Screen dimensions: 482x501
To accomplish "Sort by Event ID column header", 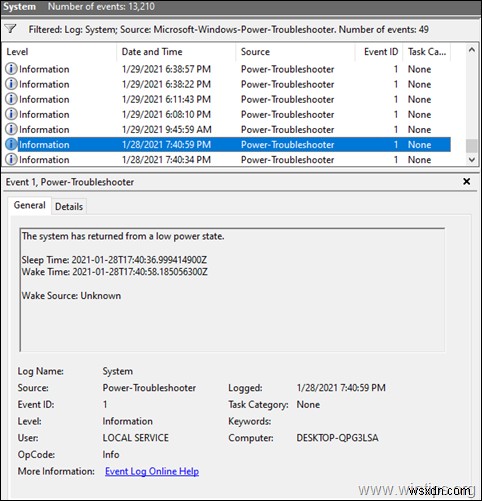I will tap(379, 52).
